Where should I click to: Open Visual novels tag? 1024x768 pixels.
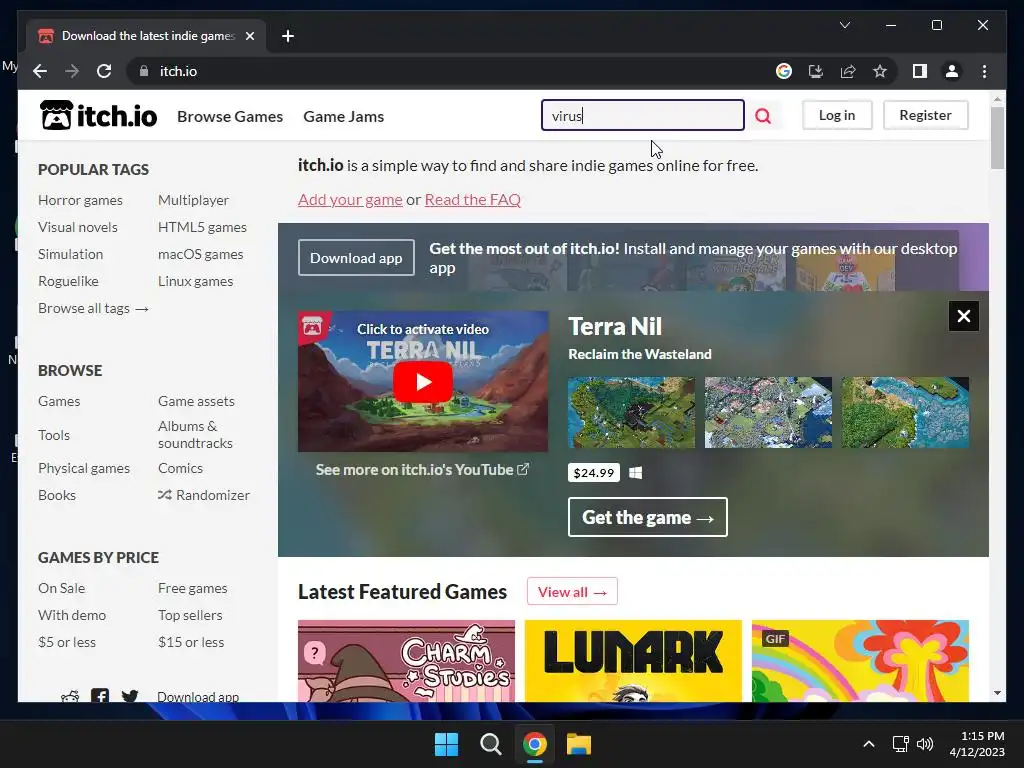(x=78, y=227)
